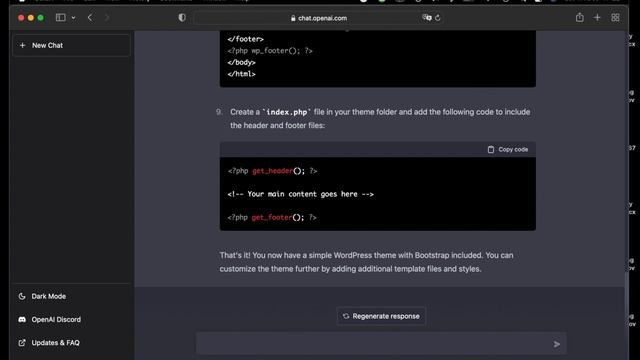Click get_footer function text in code
Image resolution: width=640 pixels, height=360 pixels.
pyautogui.click(x=271, y=218)
